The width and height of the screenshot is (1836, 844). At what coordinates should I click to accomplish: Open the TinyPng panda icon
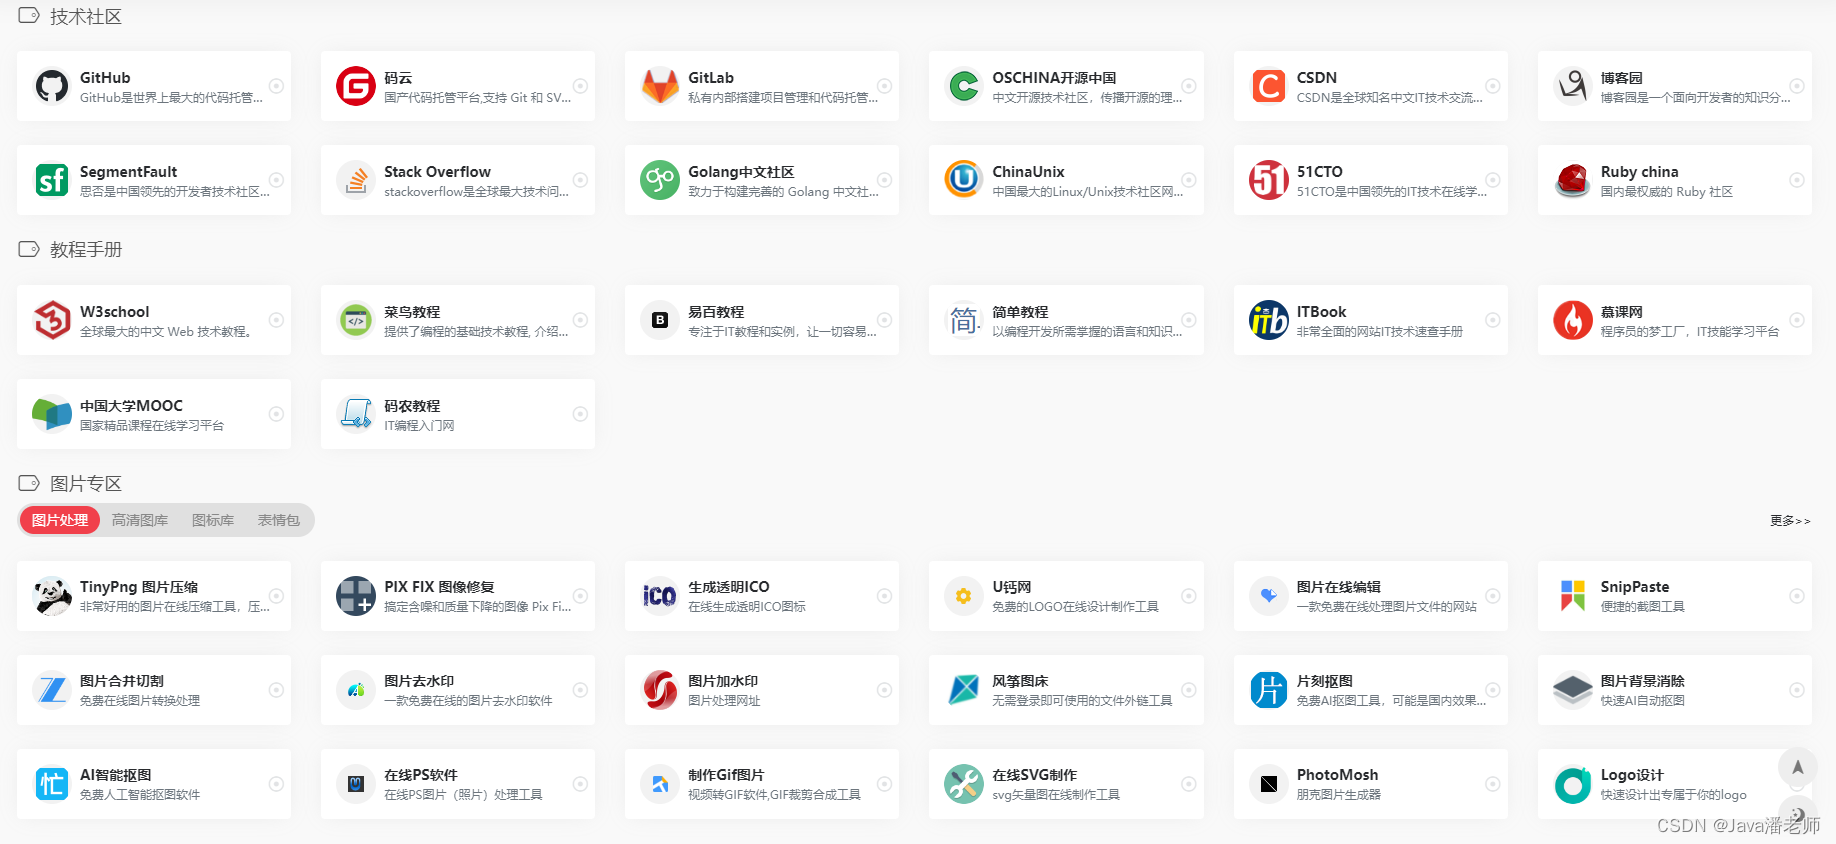pos(52,596)
